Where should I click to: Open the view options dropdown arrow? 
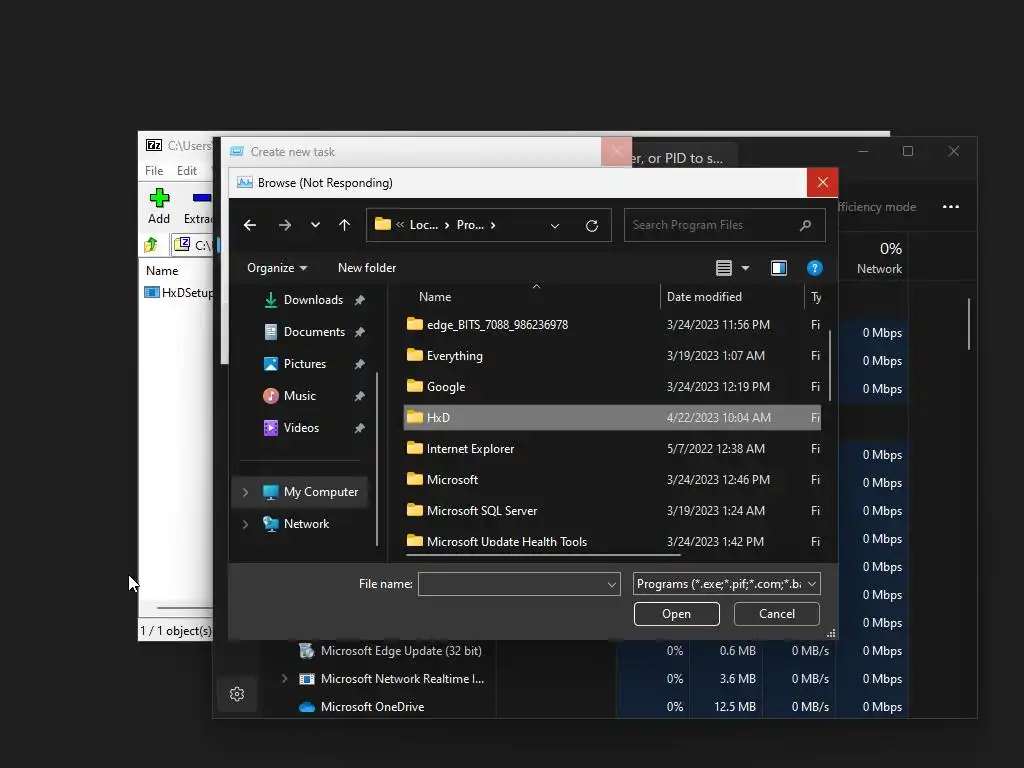coord(745,268)
